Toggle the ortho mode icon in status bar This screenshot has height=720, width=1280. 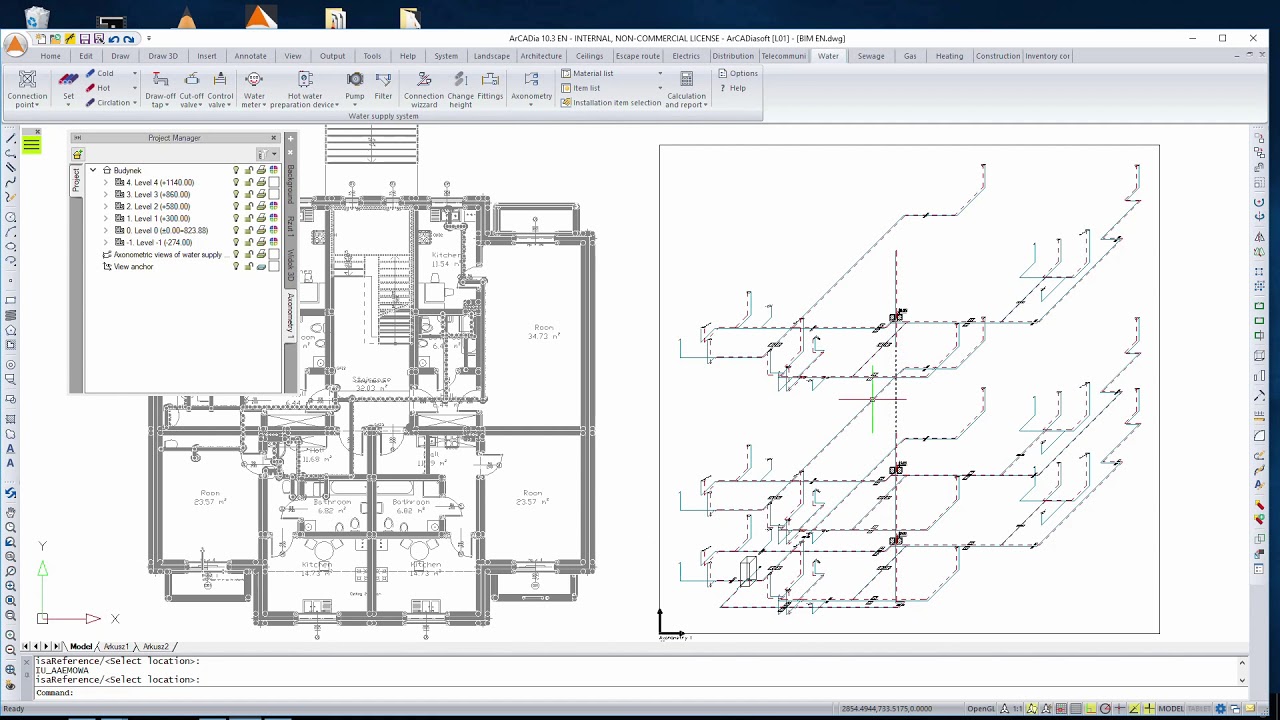tap(1091, 709)
